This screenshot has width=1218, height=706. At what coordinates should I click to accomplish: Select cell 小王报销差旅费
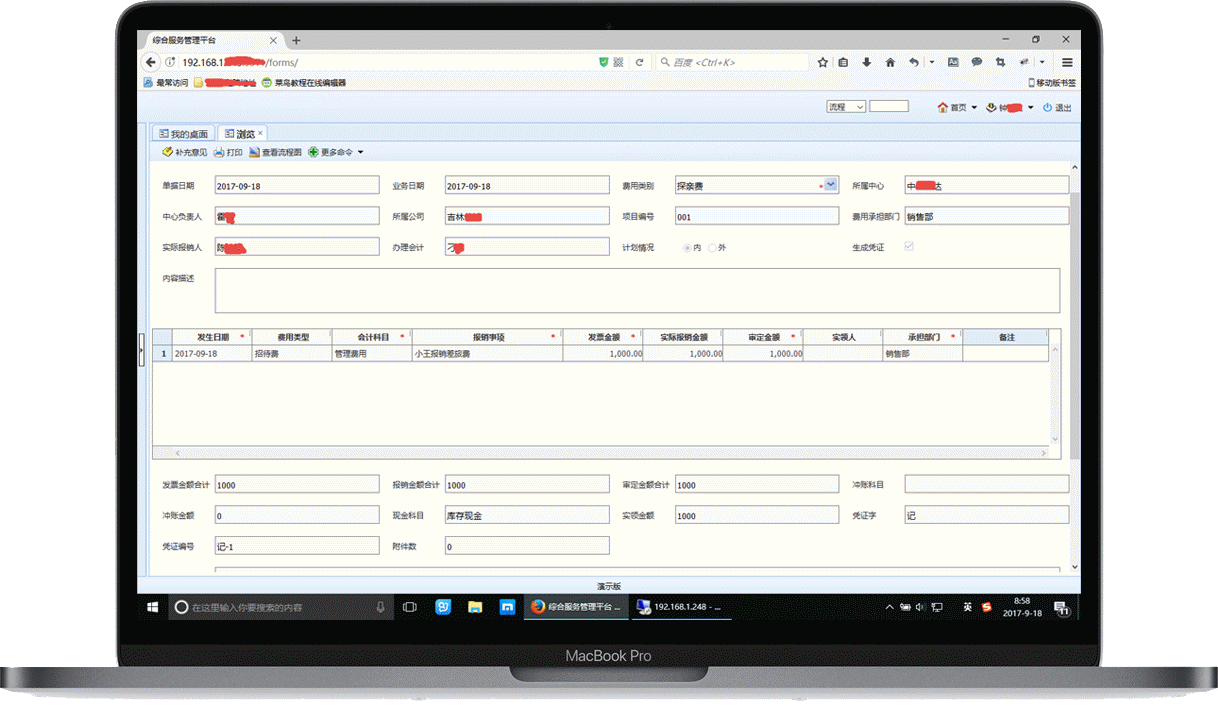click(487, 354)
